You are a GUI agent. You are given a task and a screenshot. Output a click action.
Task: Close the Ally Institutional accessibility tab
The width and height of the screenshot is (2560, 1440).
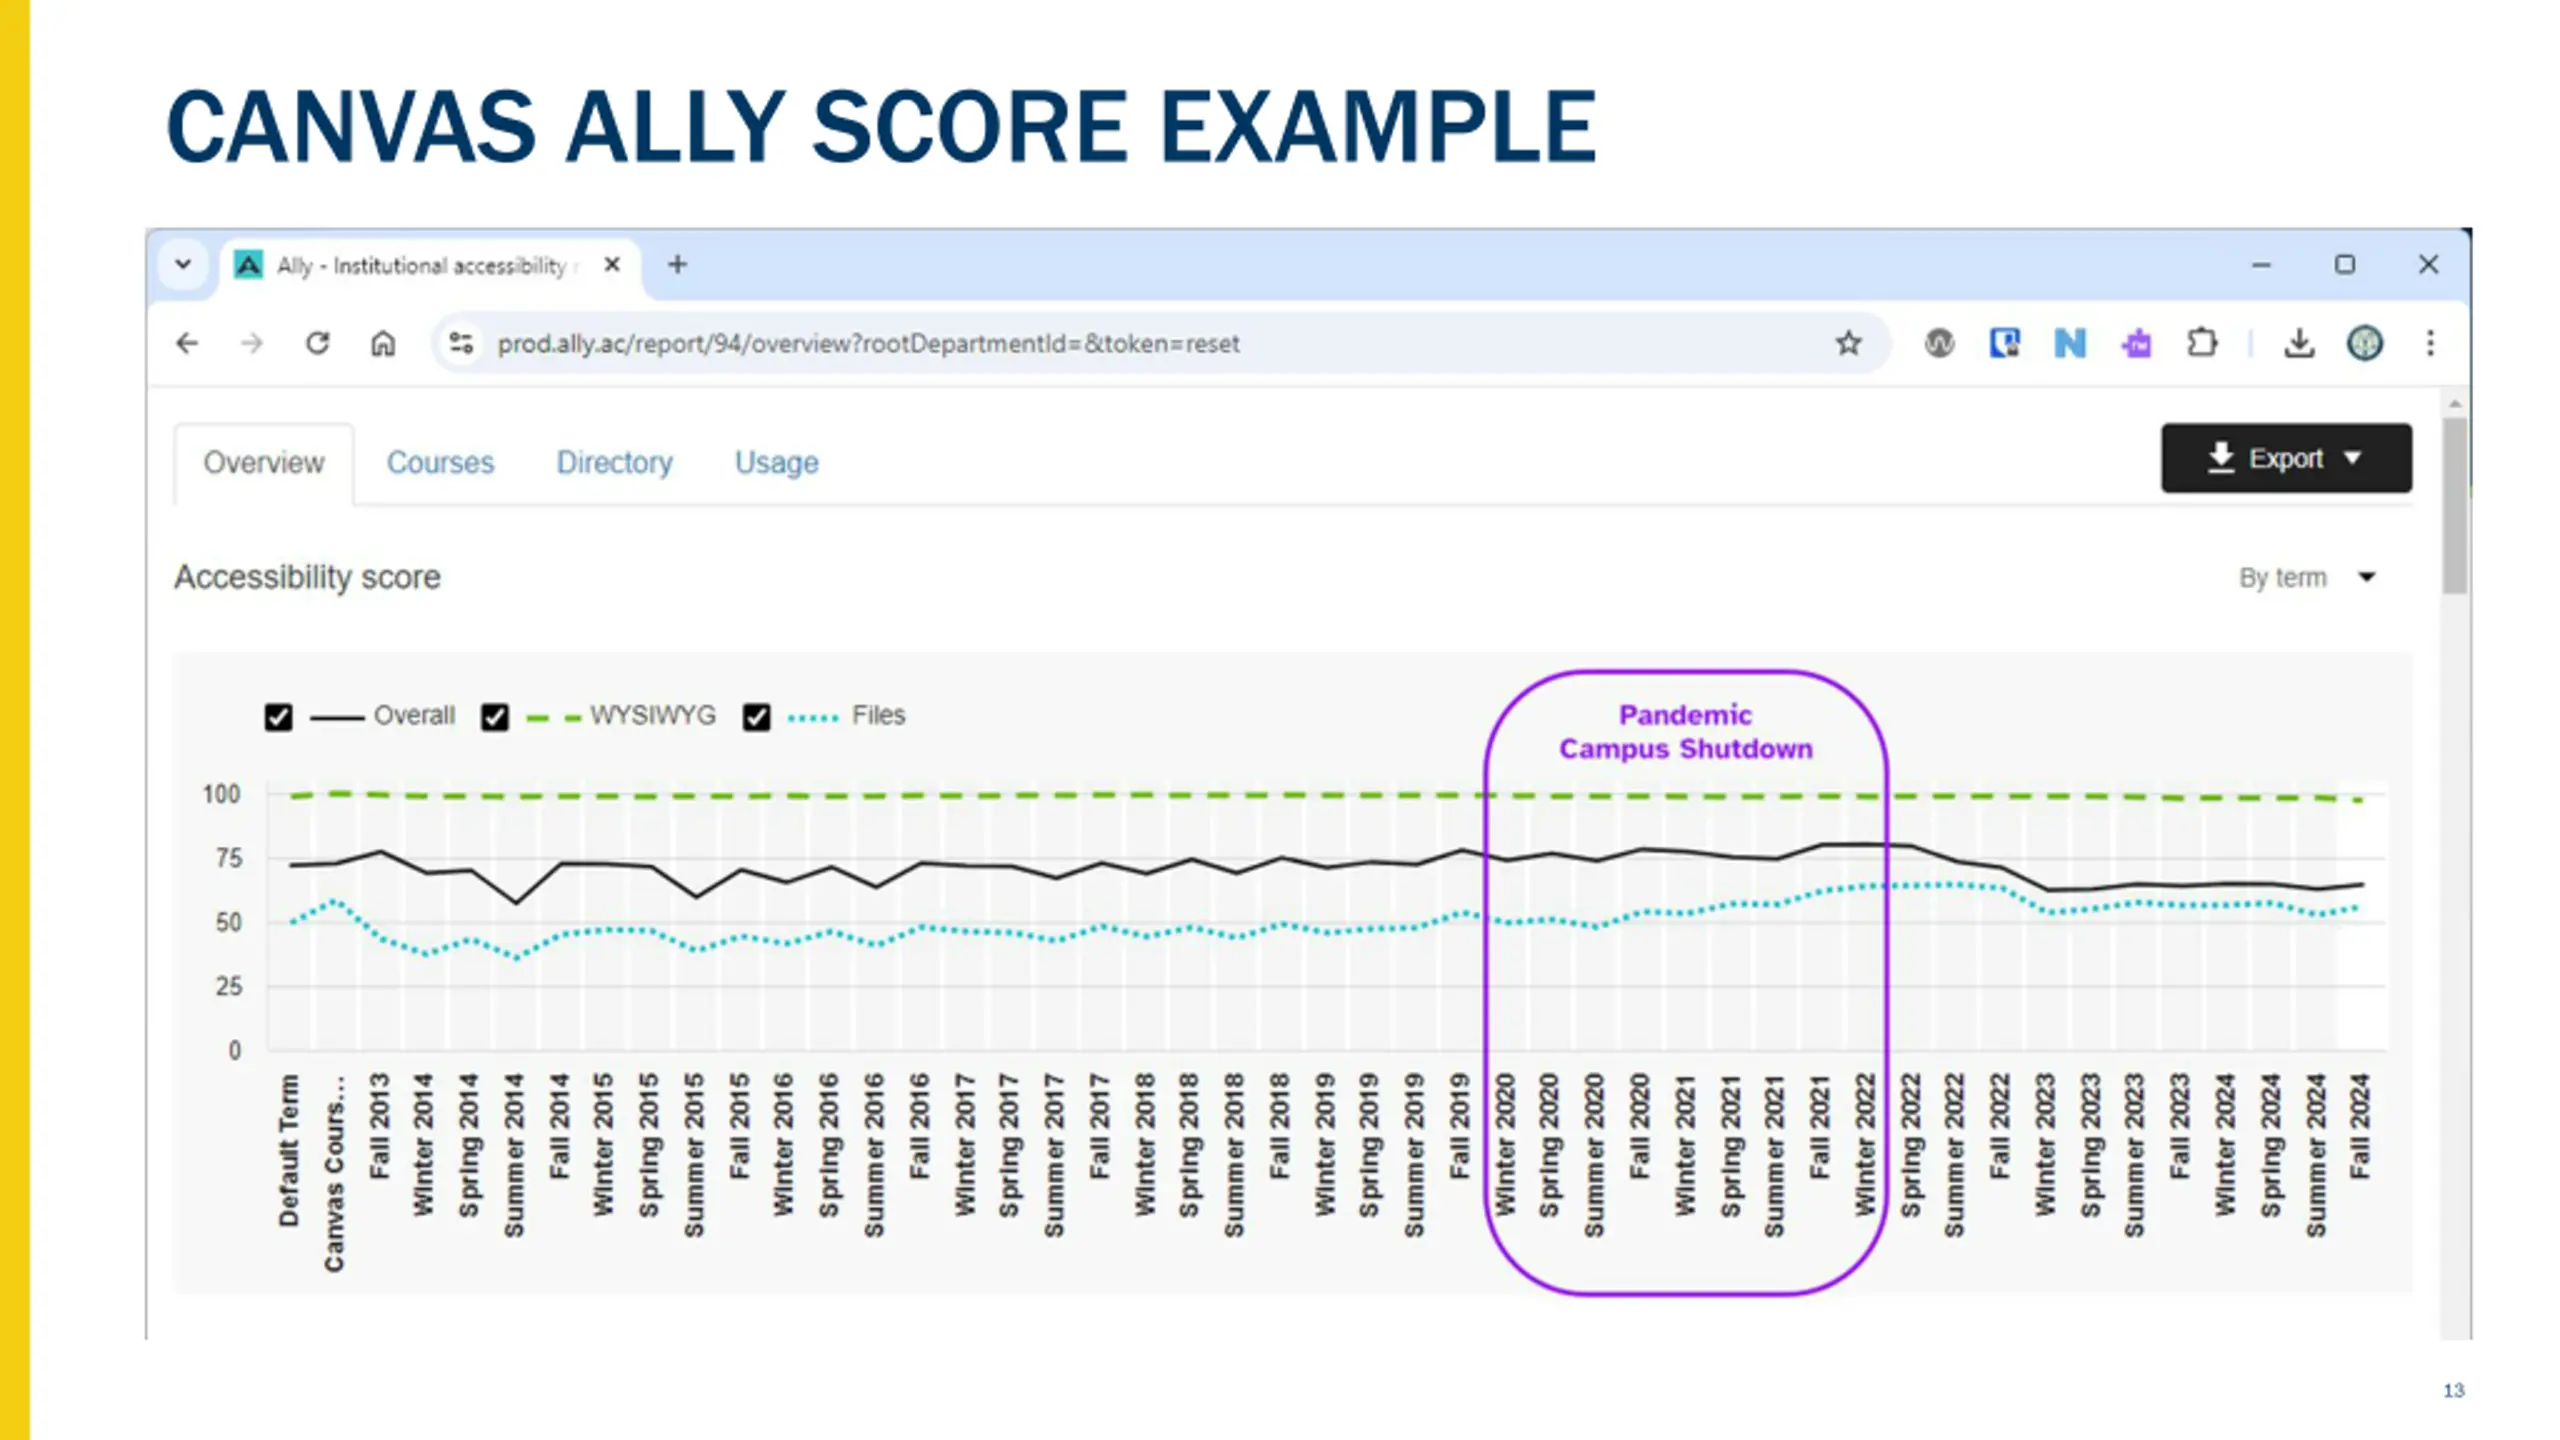click(x=612, y=264)
